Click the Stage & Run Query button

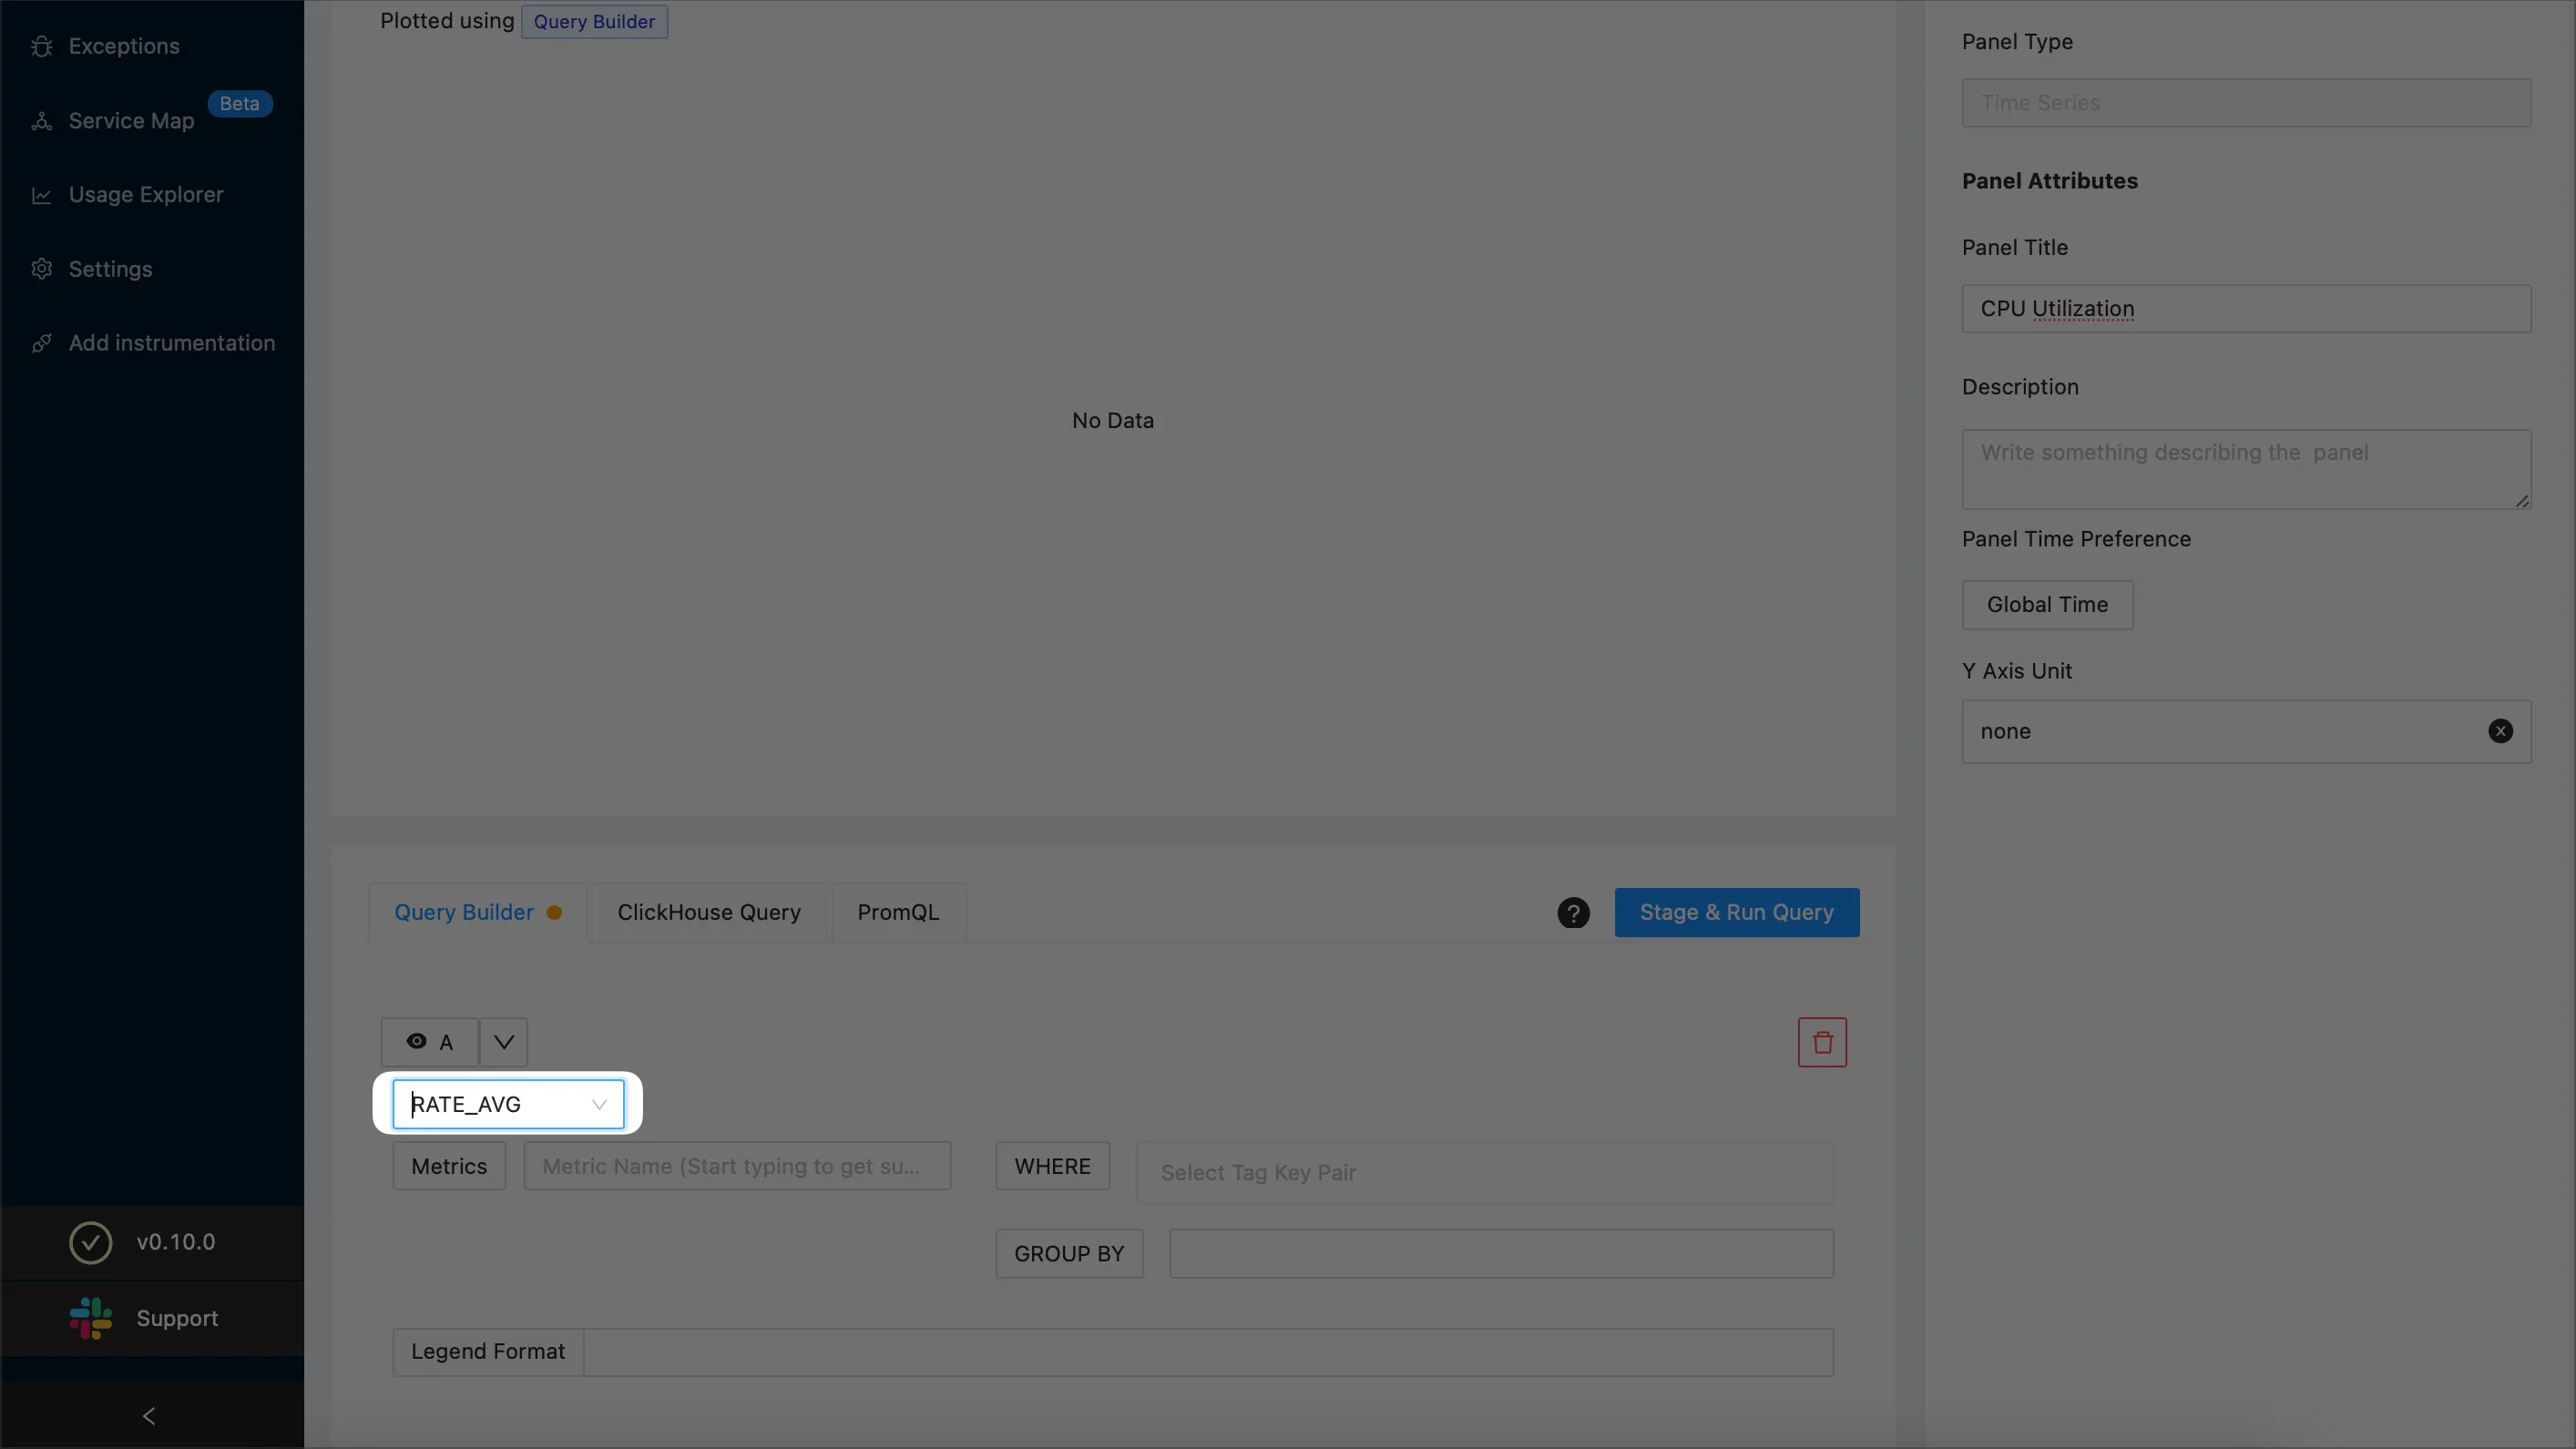(1737, 913)
